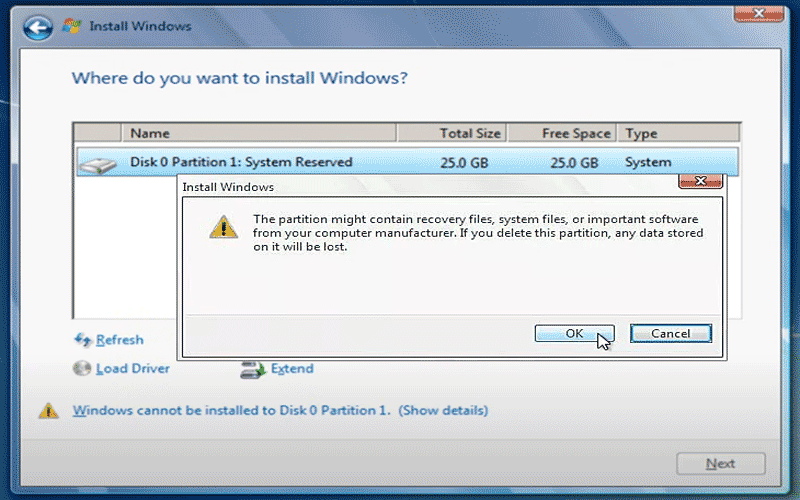Screen dimensions: 800x500
Task: Click the '25.0 GB' Free Space cell
Action: (x=574, y=163)
